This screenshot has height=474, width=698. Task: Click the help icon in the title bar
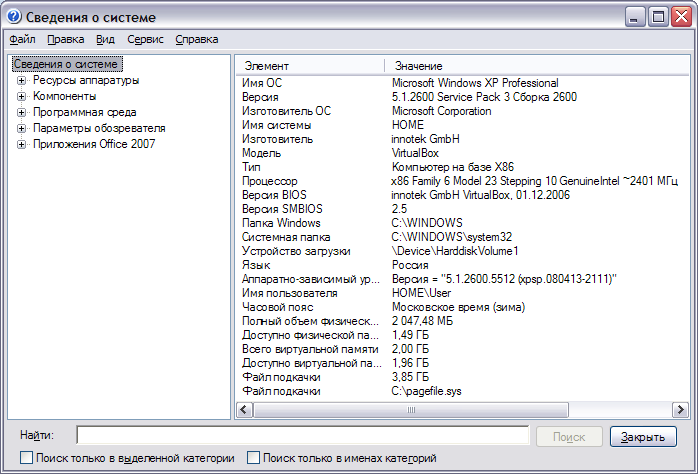14,17
